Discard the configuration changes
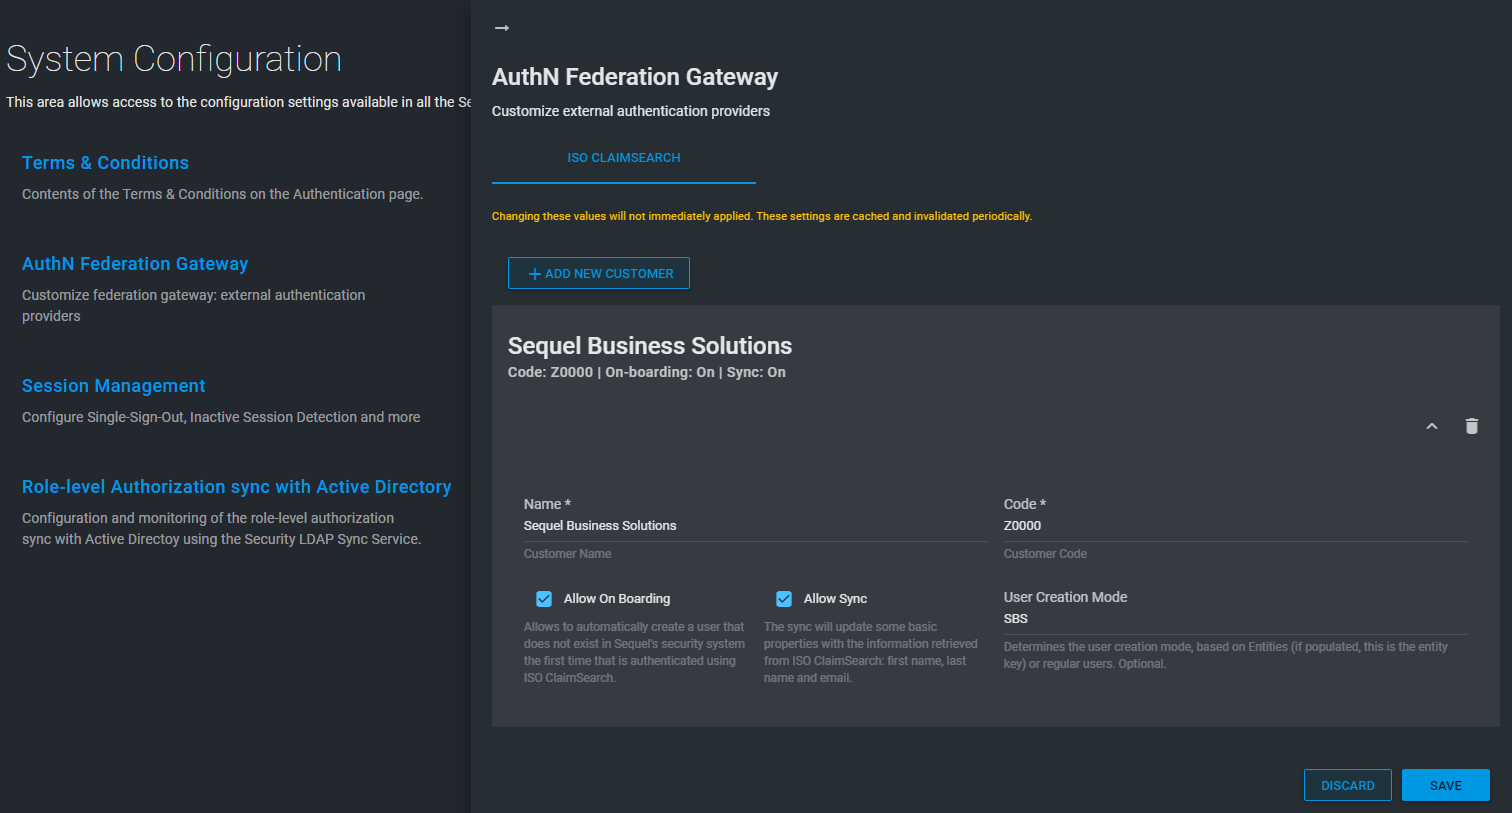This screenshot has height=813, width=1512. click(x=1348, y=785)
